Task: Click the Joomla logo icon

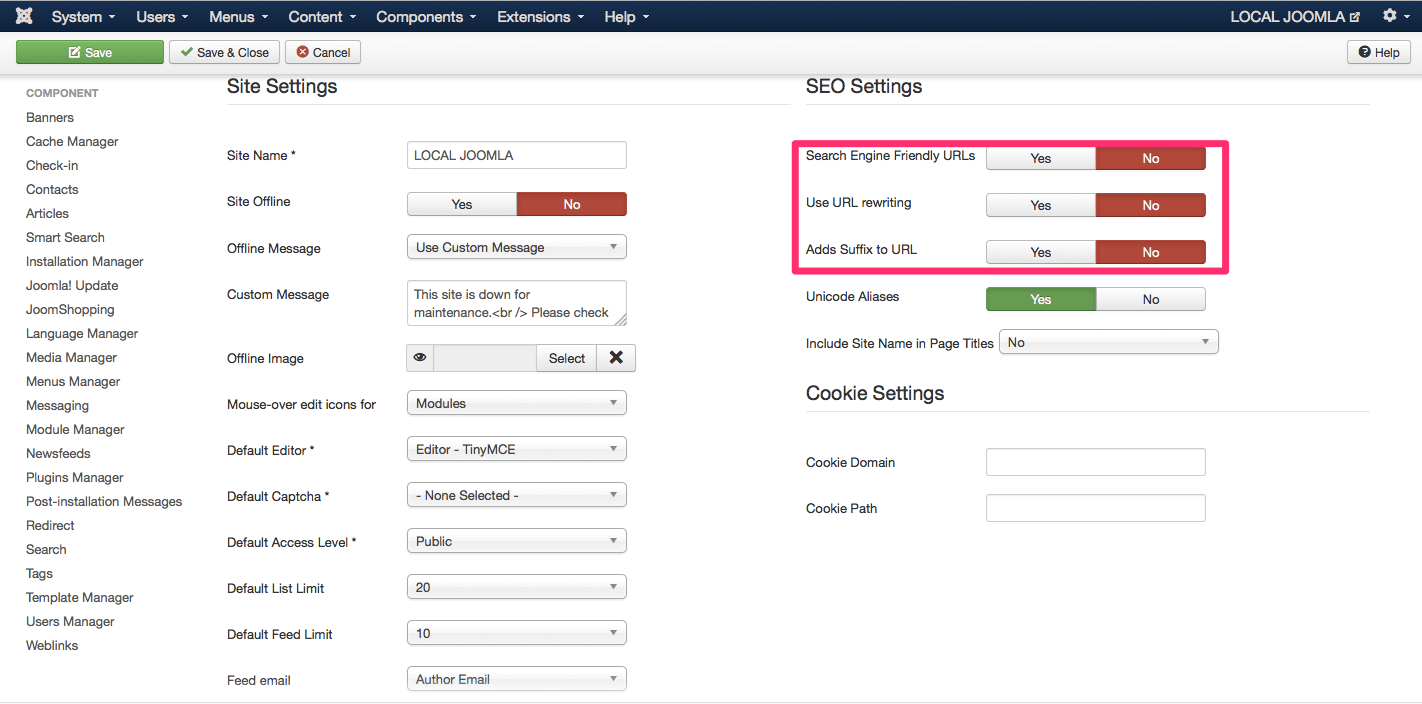Action: tap(24, 16)
